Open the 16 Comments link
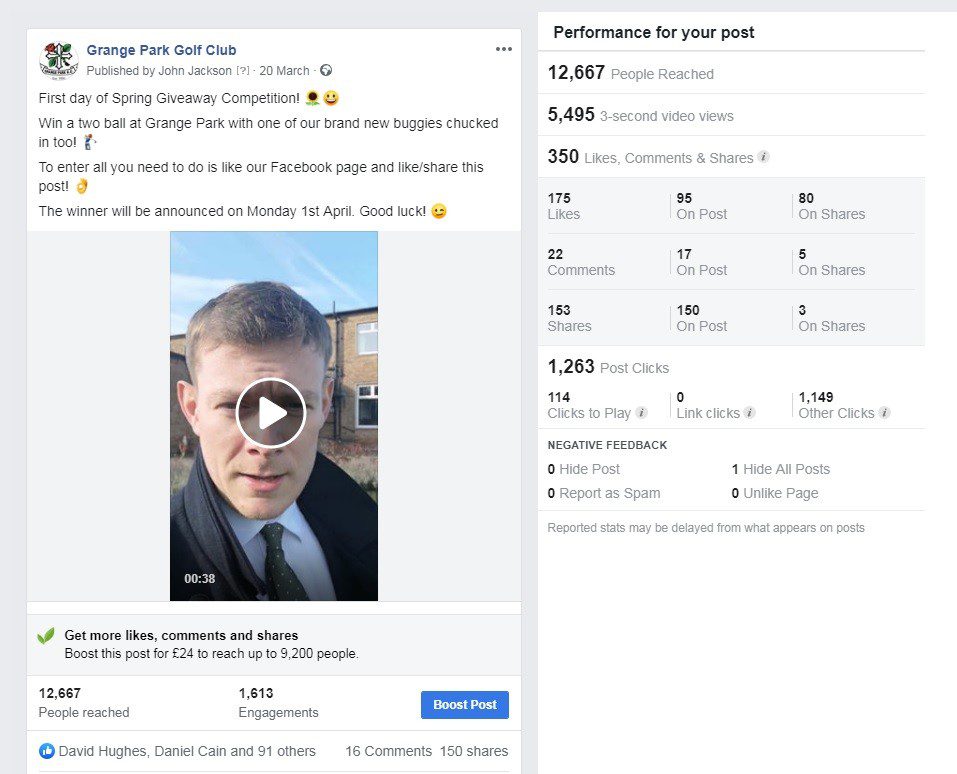The height and width of the screenshot is (774, 957). click(388, 751)
